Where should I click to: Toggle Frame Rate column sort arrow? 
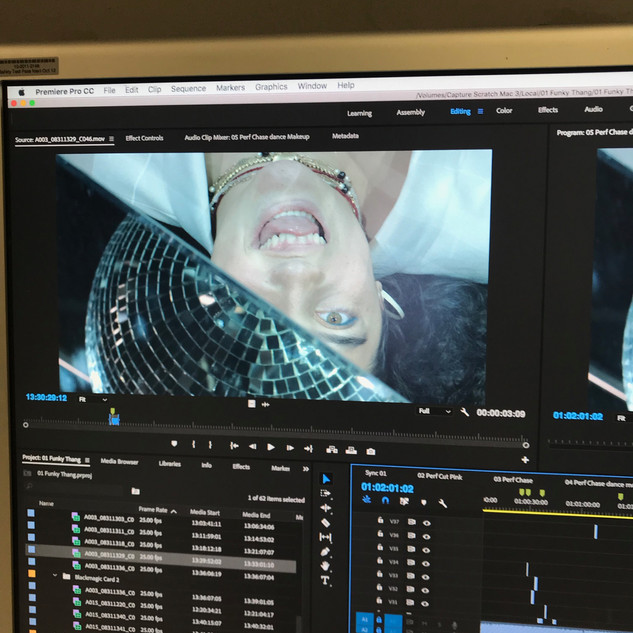tap(174, 511)
